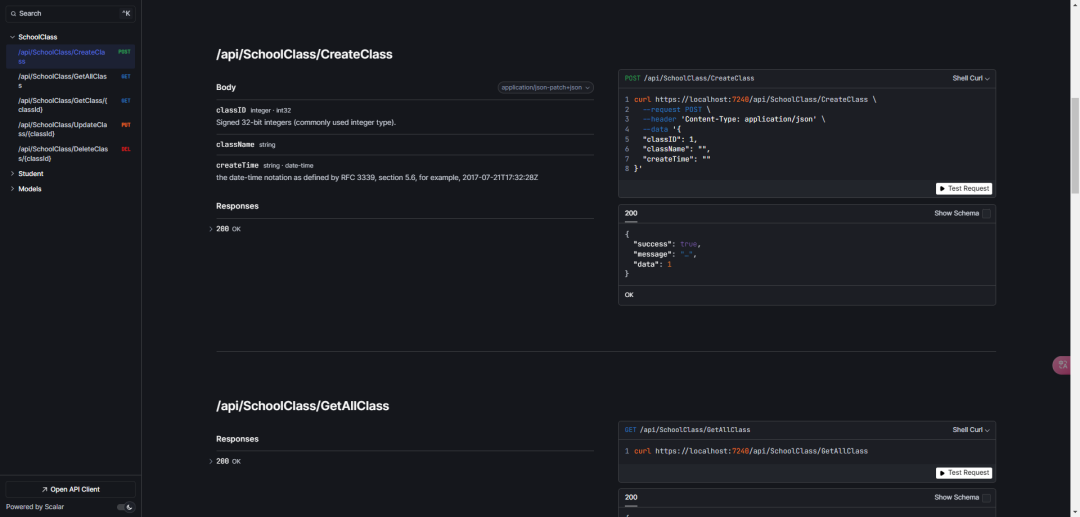The height and width of the screenshot is (517, 1080).
Task: Click the DEL badge beside DeleteClass in sidebar
Action: [x=125, y=149]
